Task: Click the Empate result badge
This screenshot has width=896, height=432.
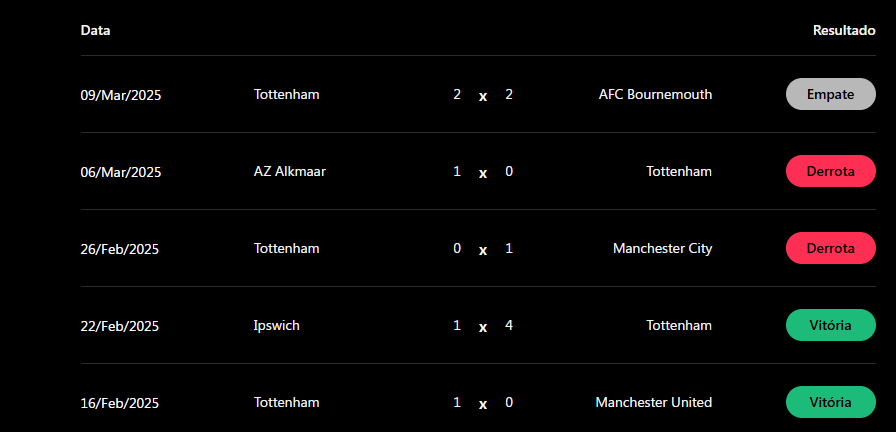Action: coord(830,95)
